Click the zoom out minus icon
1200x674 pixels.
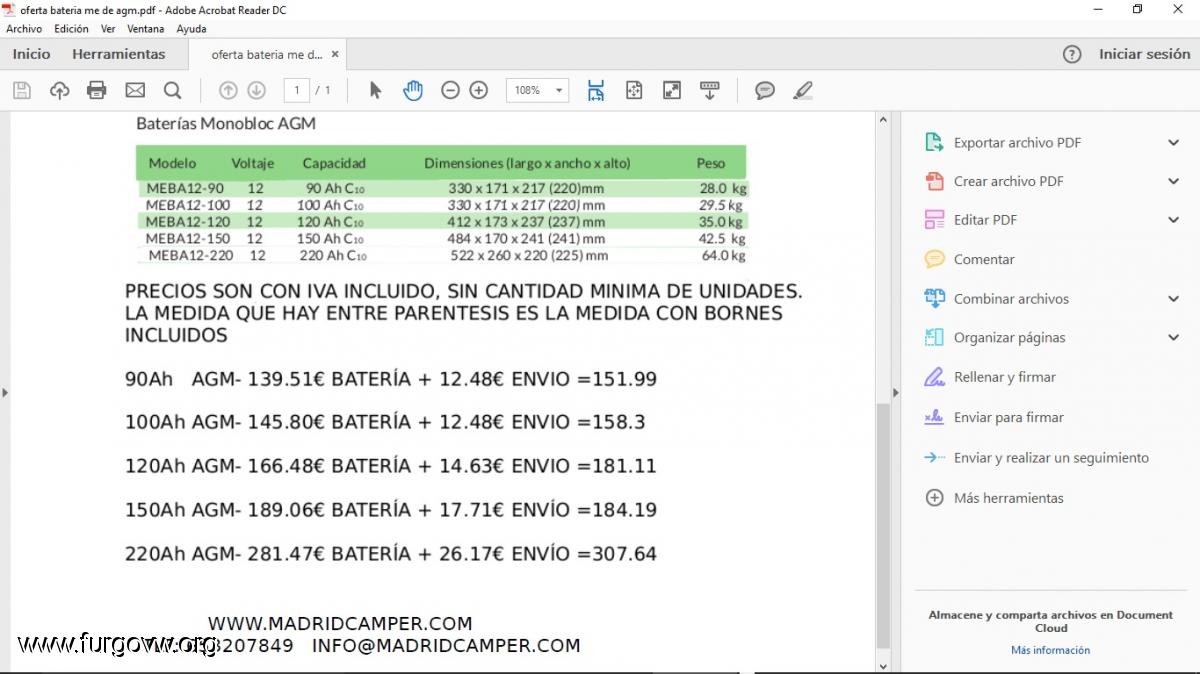(x=450, y=91)
